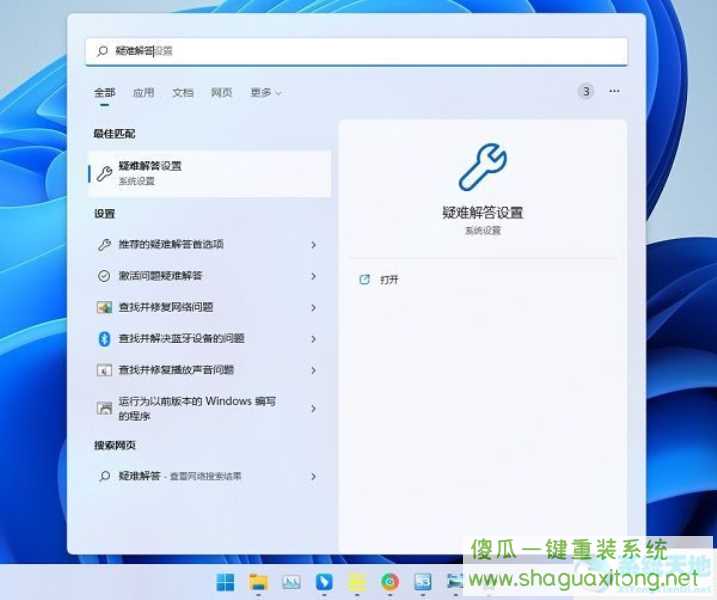Click the sound icon beside 查找并修复播放声音问题
Viewport: 717px width, 600px height.
[104, 370]
